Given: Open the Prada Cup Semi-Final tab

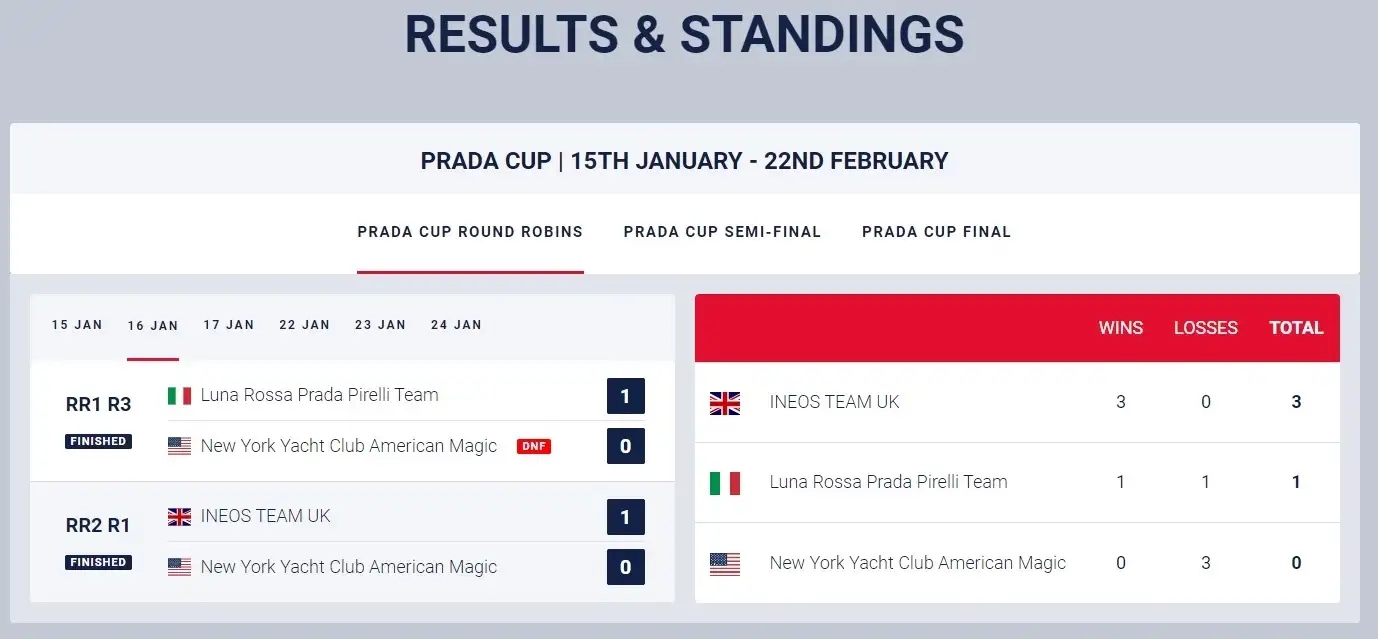Looking at the screenshot, I should (722, 232).
